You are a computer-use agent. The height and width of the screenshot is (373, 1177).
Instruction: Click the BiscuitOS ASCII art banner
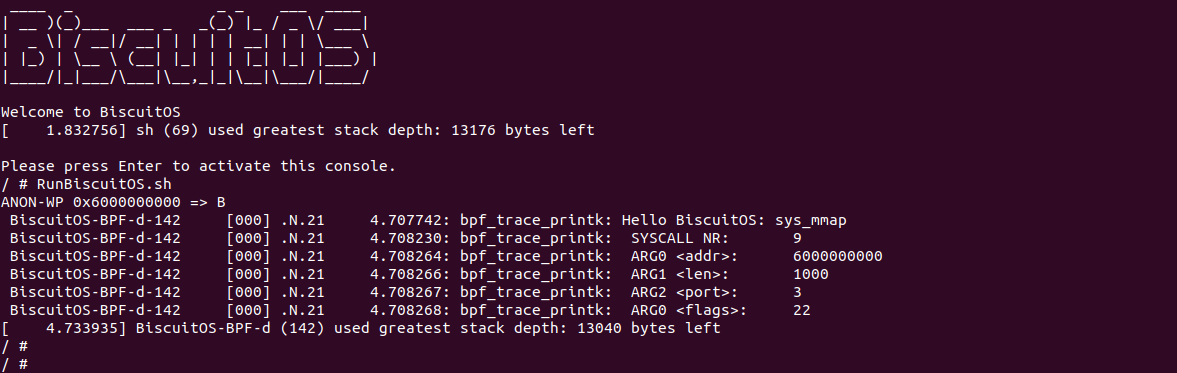point(189,44)
